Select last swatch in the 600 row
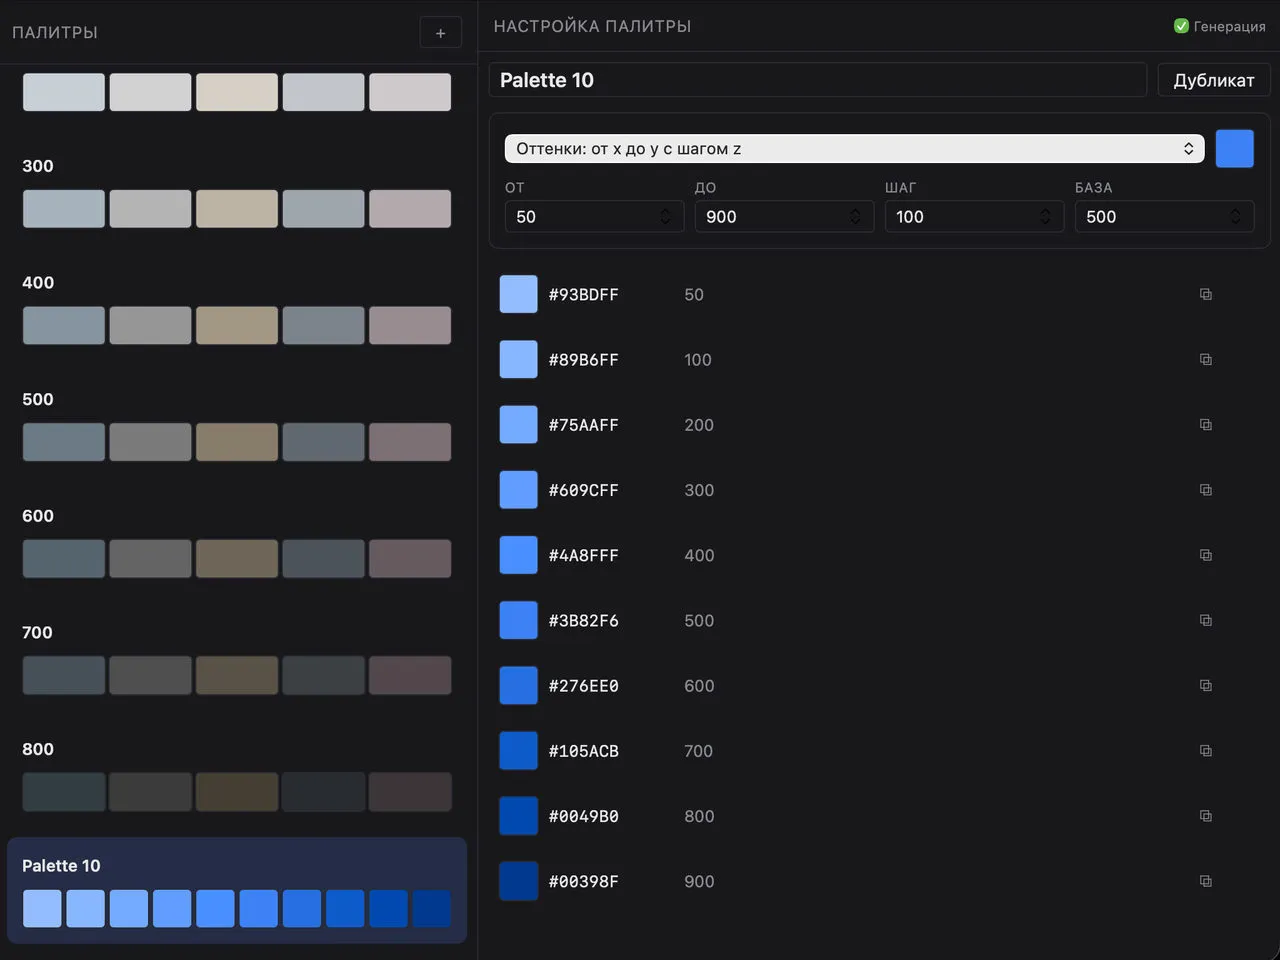The image size is (1280, 960). coord(410,559)
